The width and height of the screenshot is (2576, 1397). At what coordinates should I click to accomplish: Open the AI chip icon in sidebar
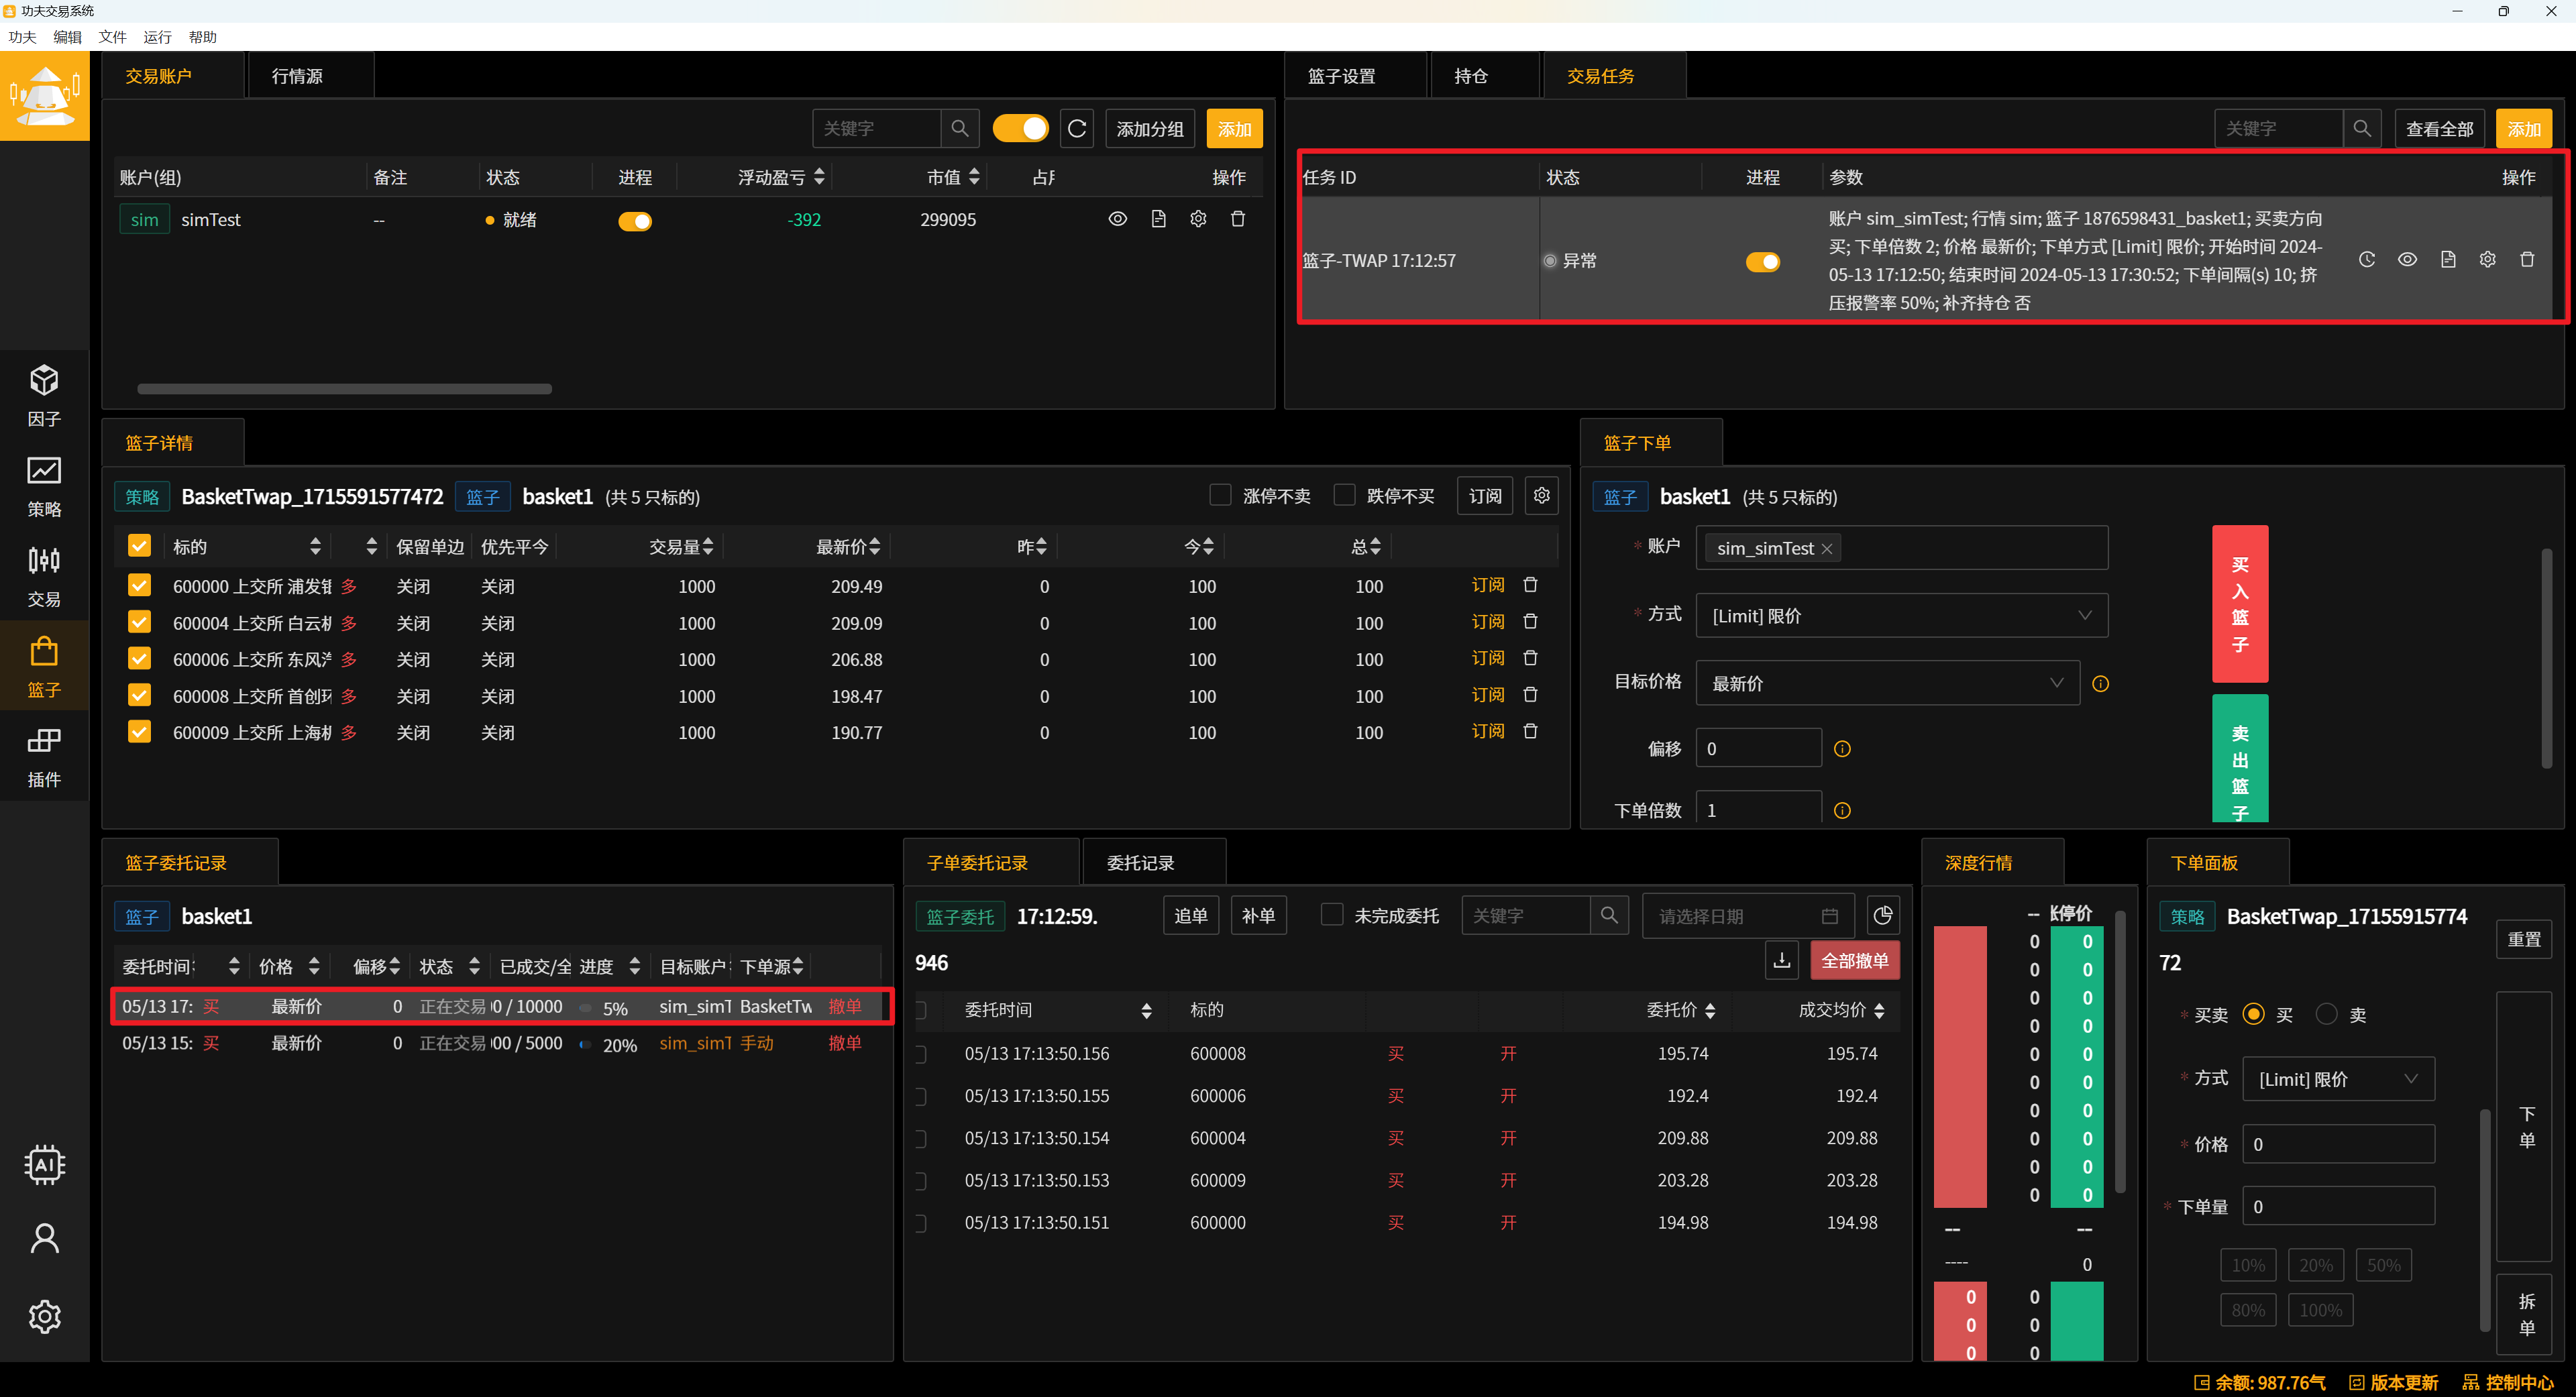point(44,1165)
